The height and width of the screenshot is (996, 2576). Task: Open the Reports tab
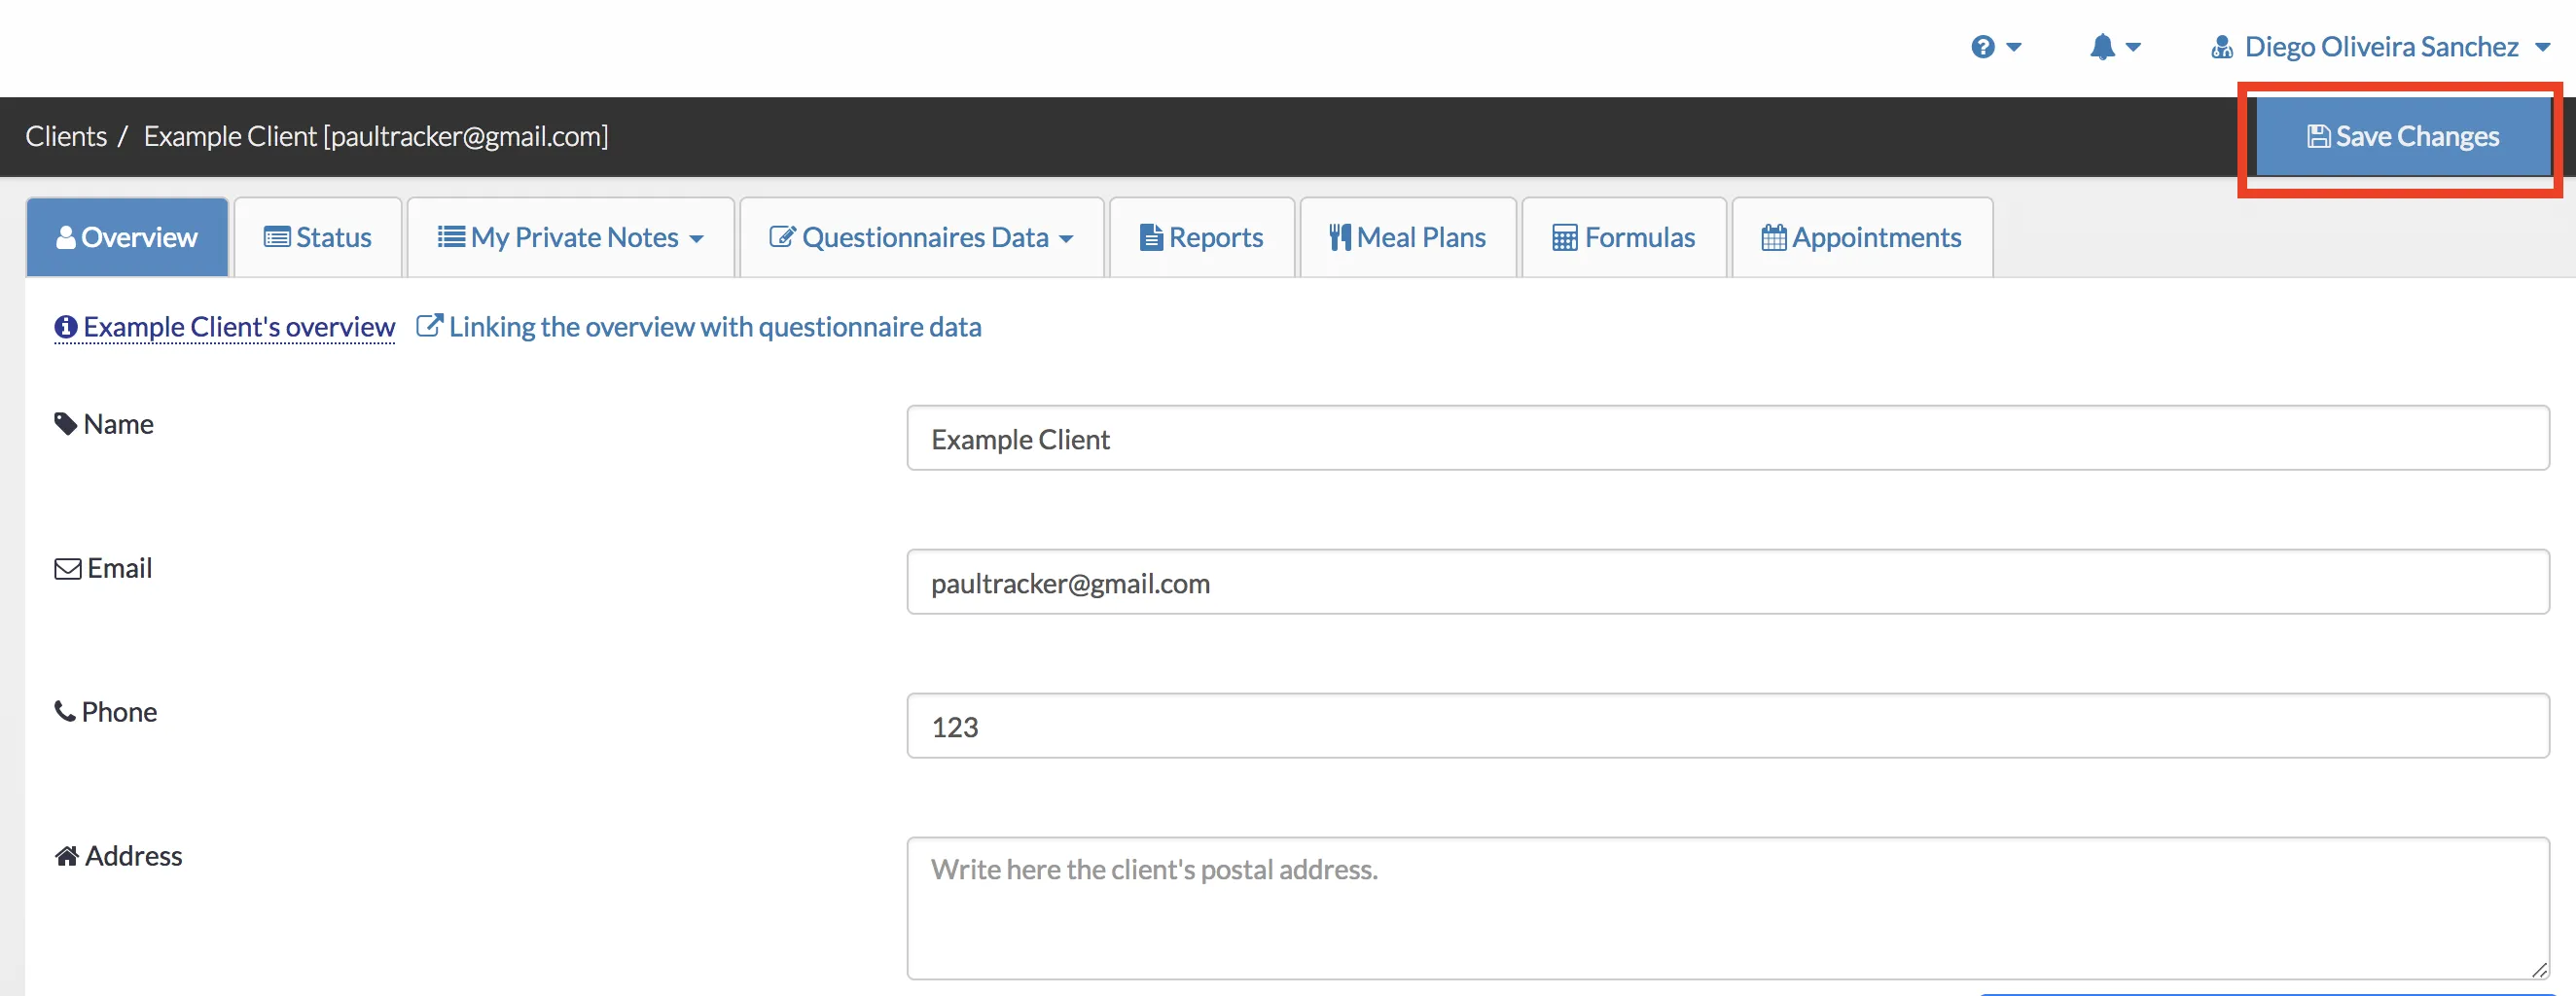tap(1202, 238)
